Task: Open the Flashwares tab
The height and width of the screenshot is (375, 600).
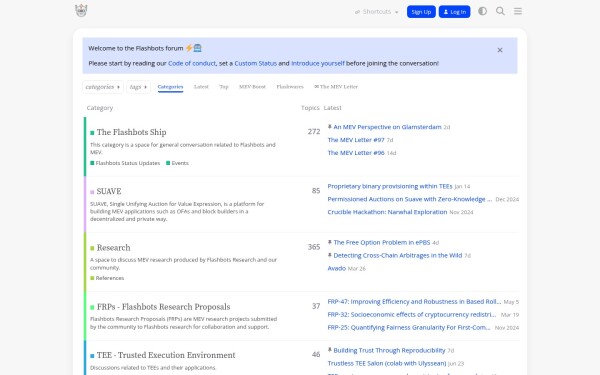Action: click(x=290, y=87)
